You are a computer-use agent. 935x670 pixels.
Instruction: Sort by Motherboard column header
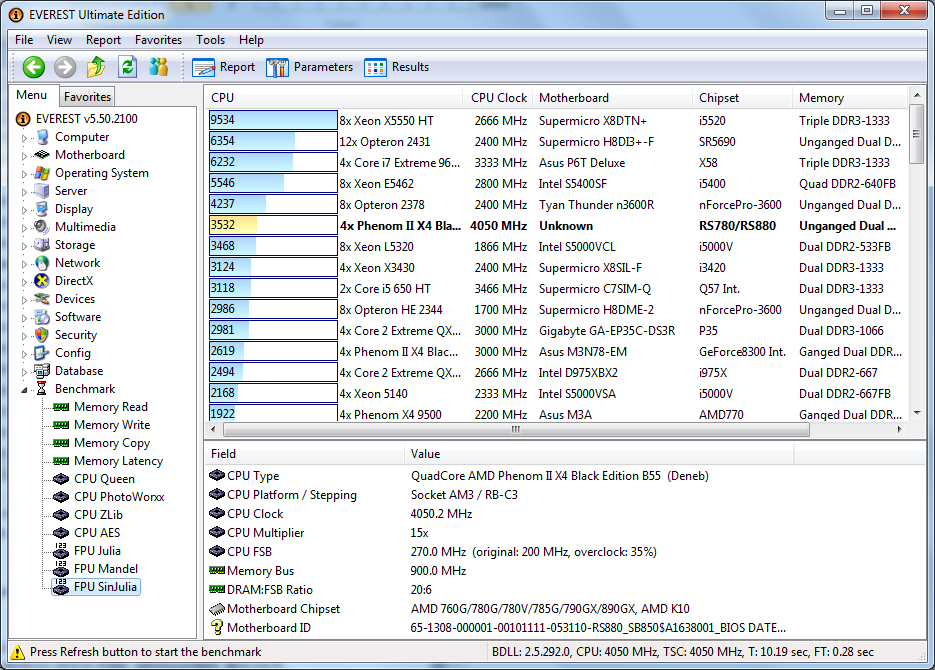pos(612,98)
